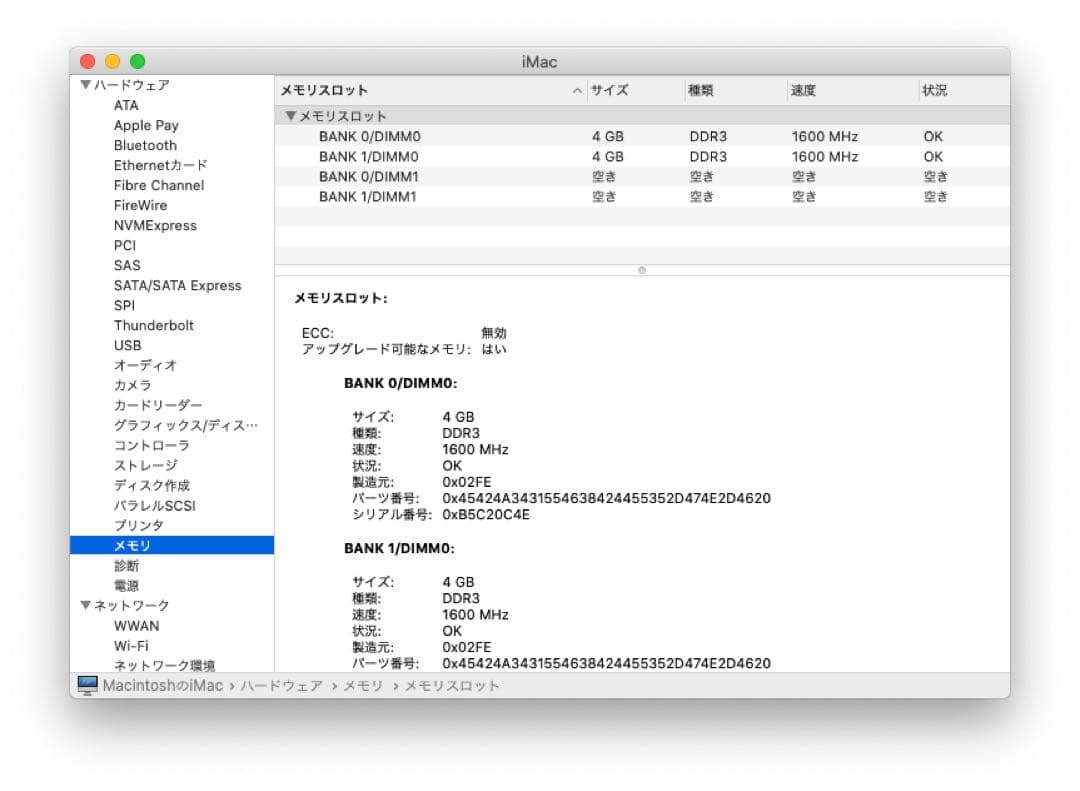This screenshot has width=1080, height=791.
Task: Select パラレルSCSI in sidebar
Action: tap(155, 505)
